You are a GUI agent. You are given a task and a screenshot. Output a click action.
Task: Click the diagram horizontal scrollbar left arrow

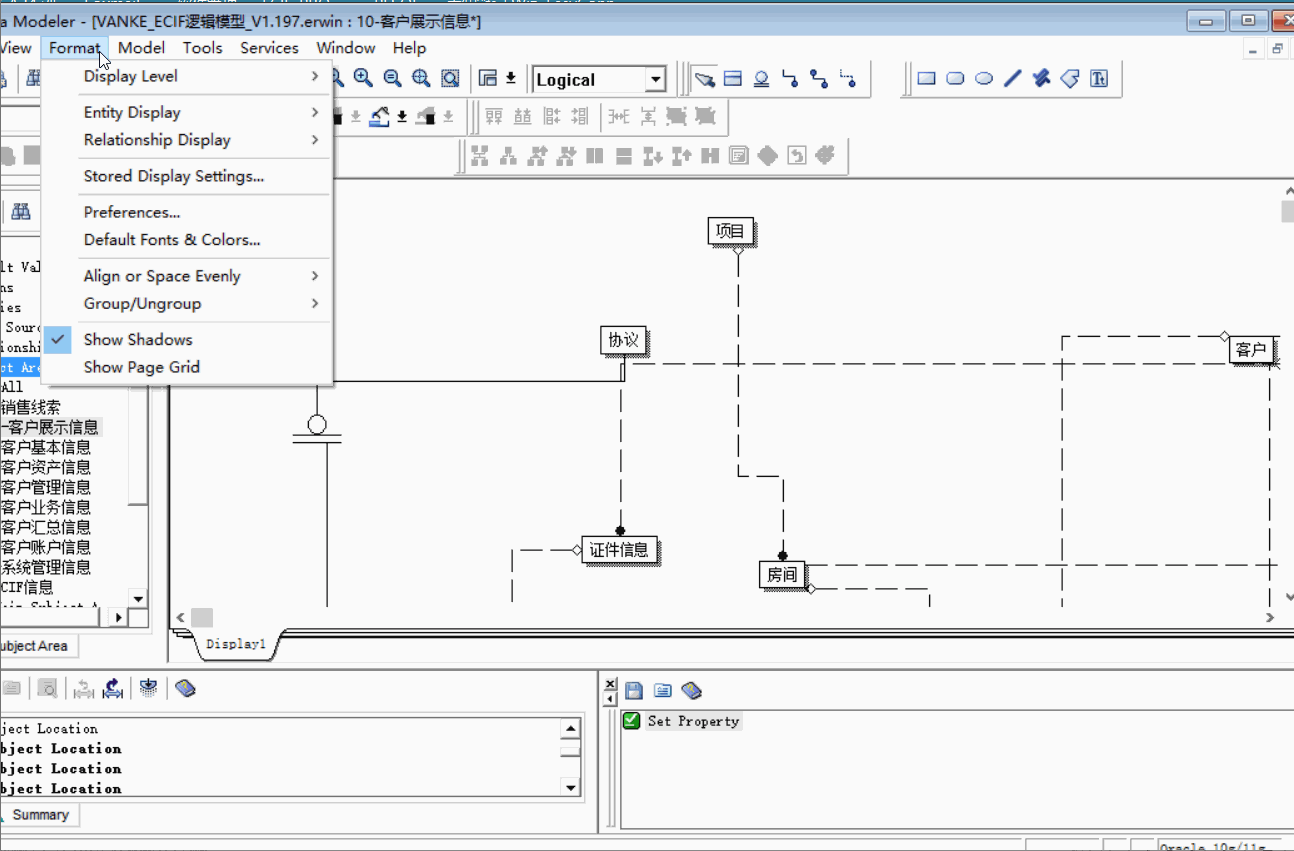click(181, 617)
